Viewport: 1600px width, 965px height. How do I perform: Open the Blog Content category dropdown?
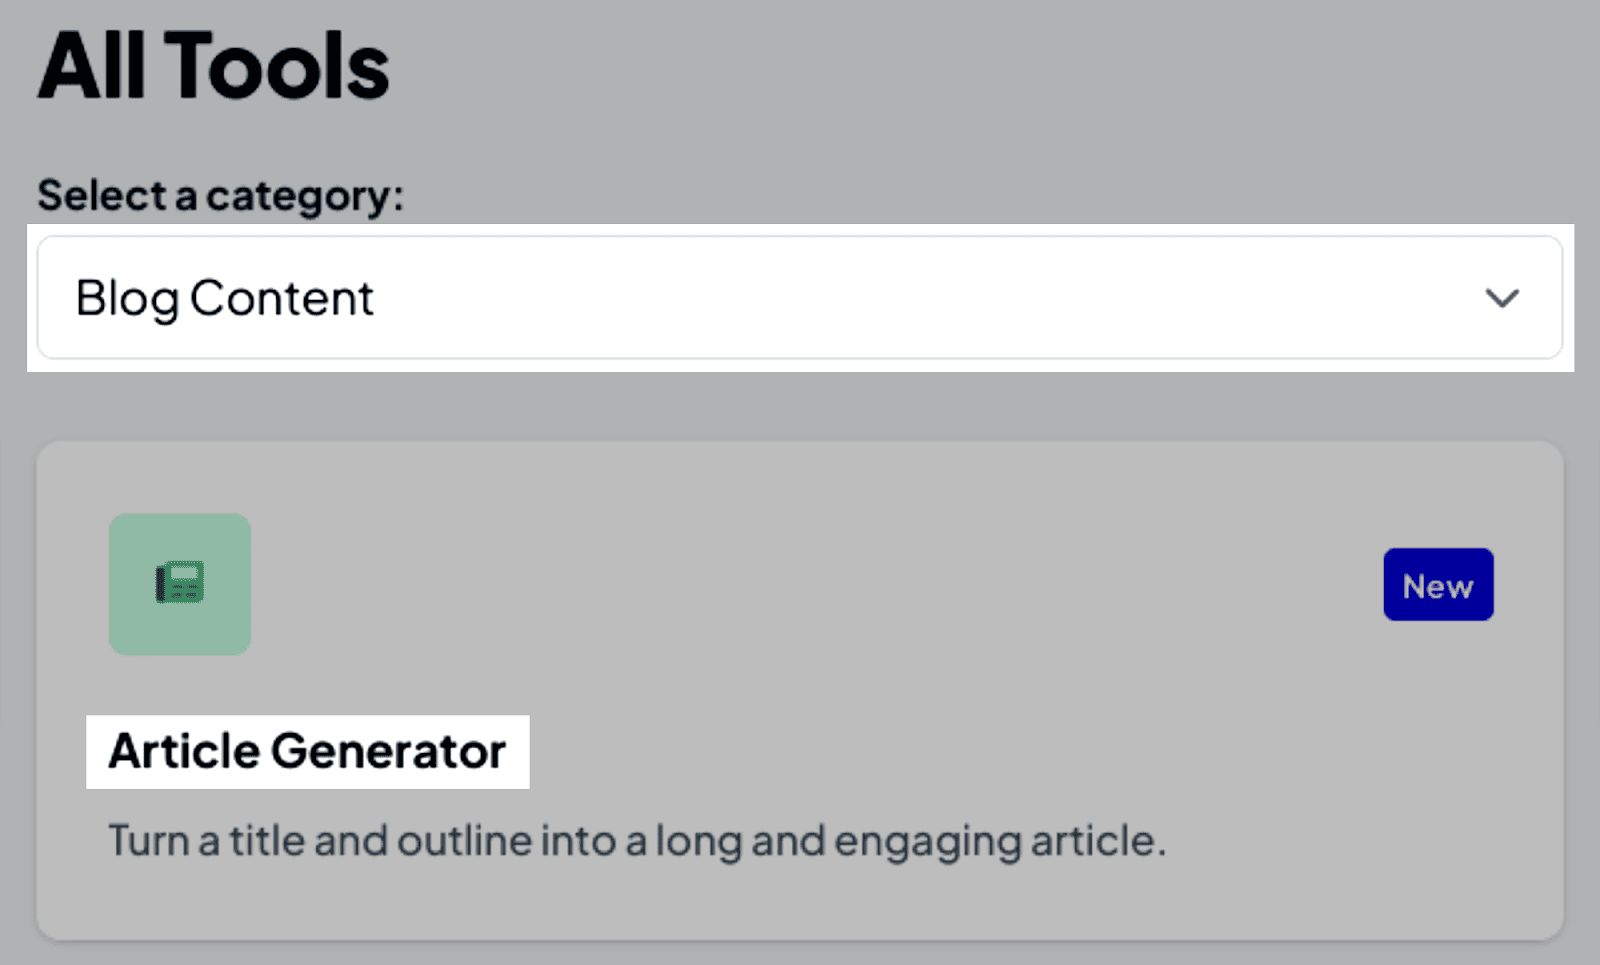(798, 298)
